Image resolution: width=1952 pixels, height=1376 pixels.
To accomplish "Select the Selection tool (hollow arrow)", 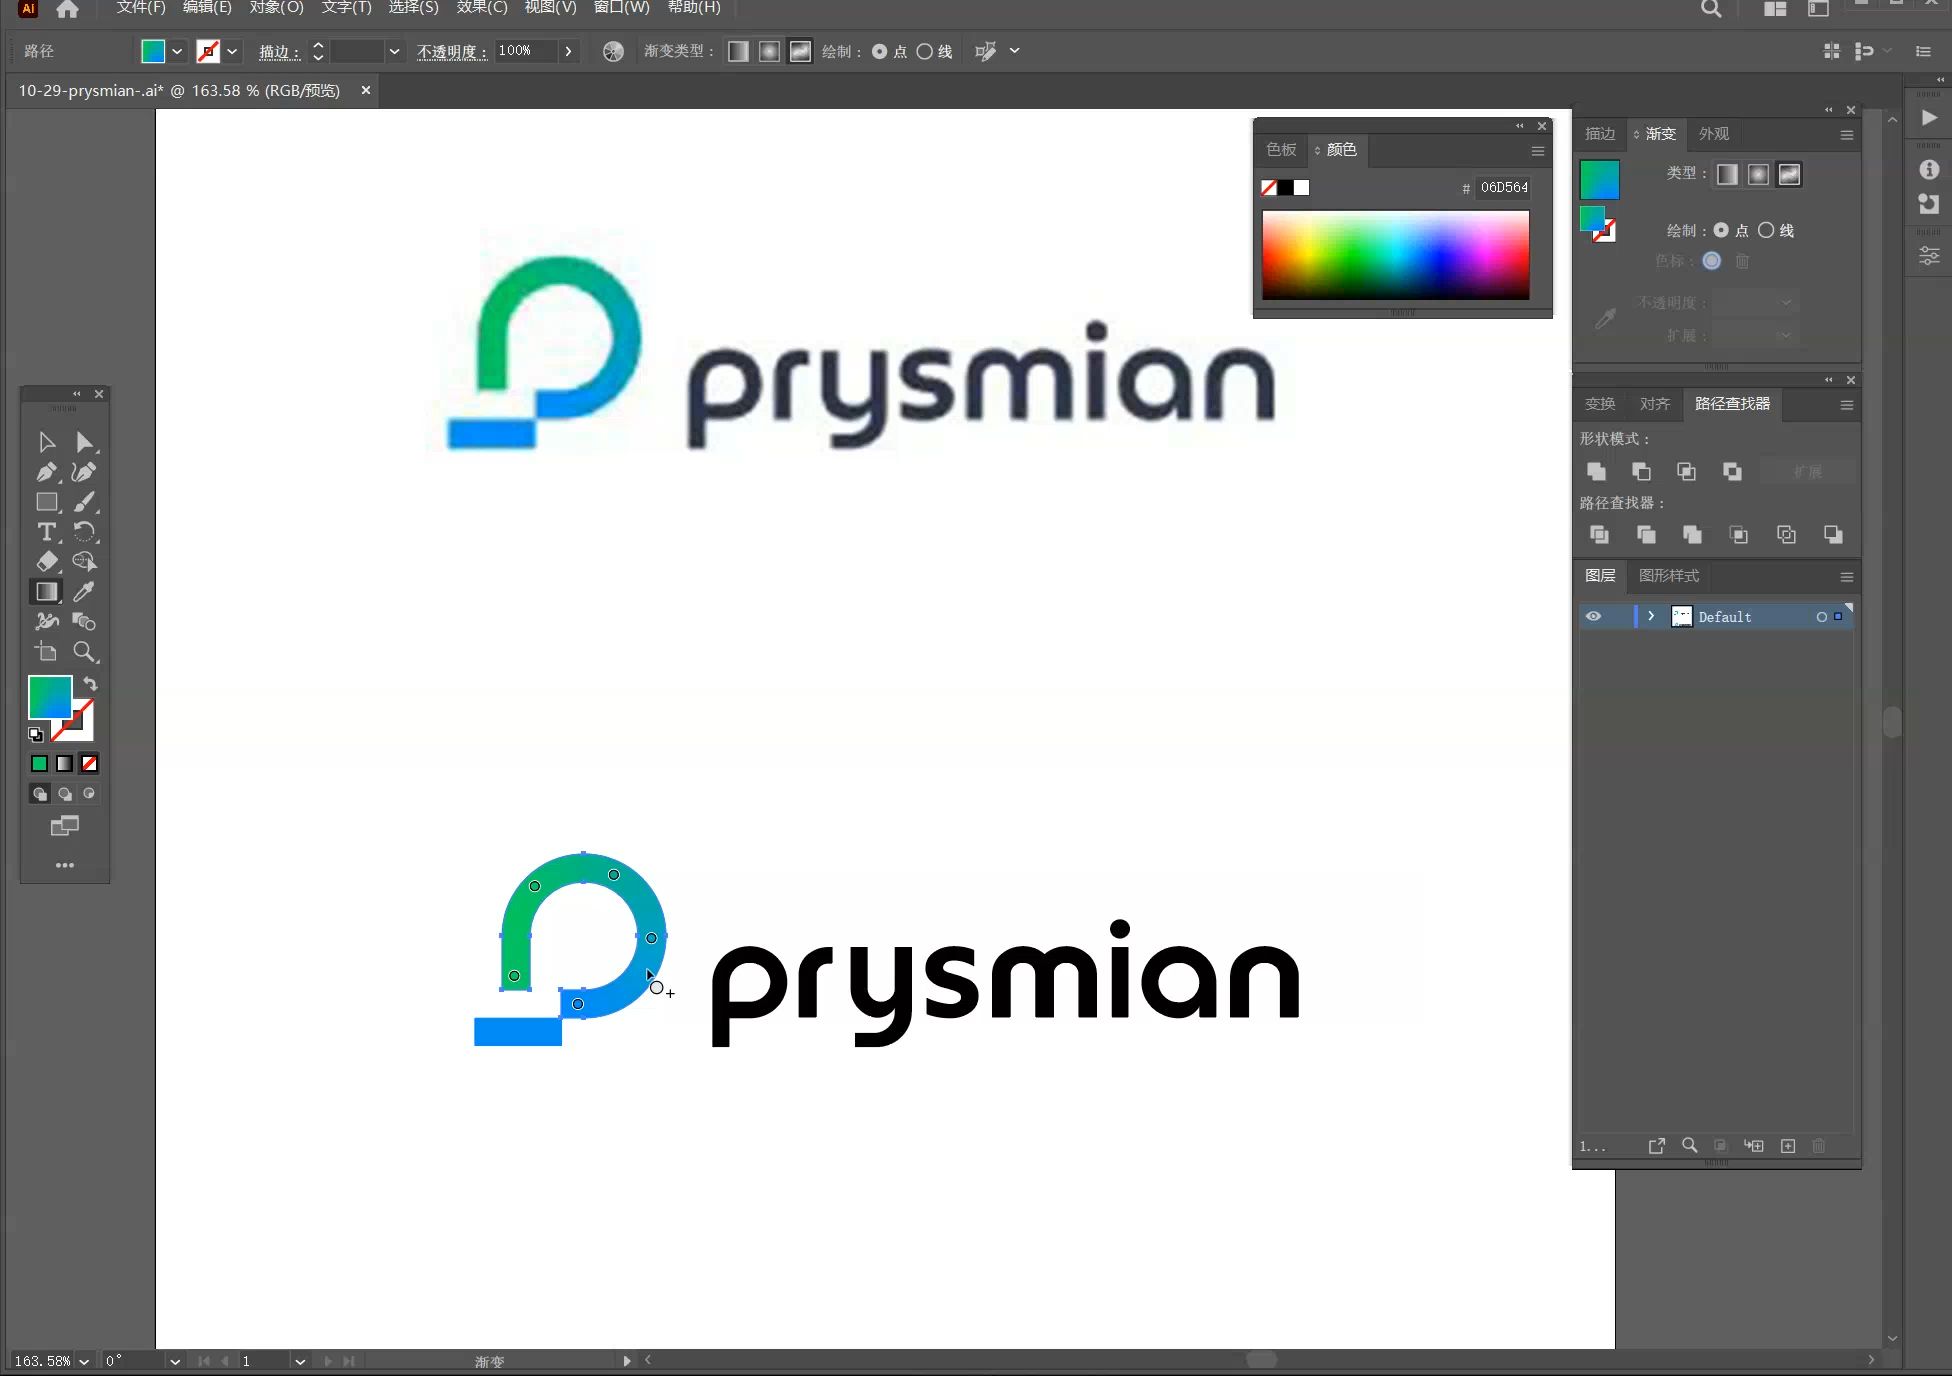I will [46, 442].
